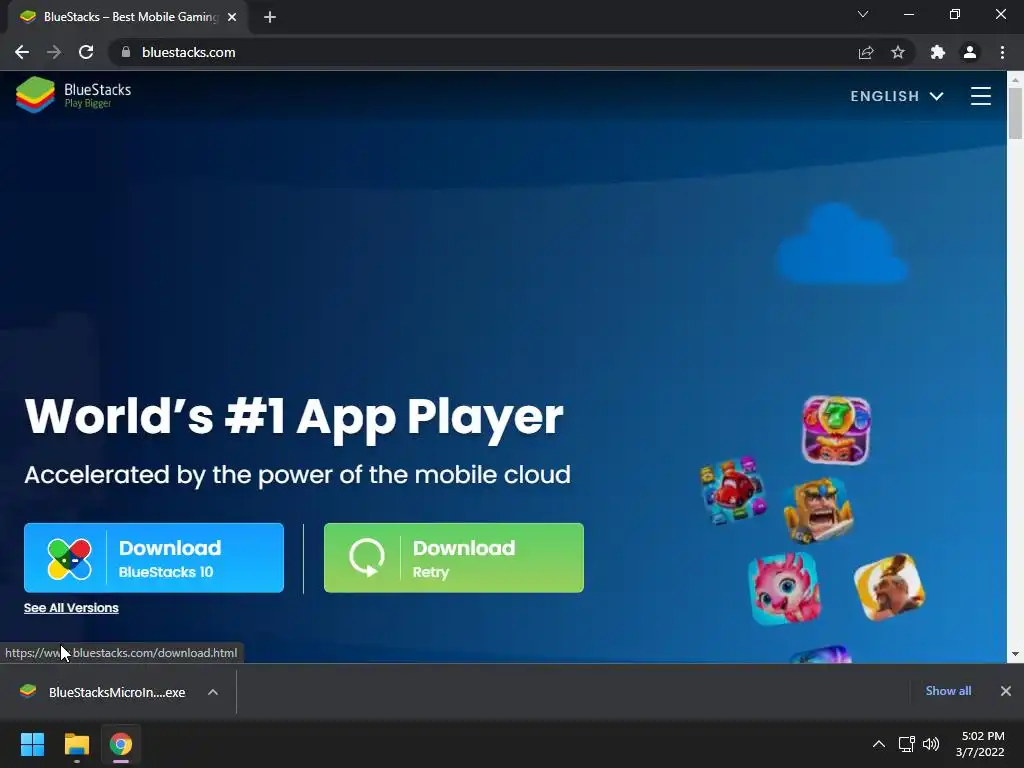Share this page using the share icon
Screen dimensions: 1024x768
pyautogui.click(x=866, y=52)
